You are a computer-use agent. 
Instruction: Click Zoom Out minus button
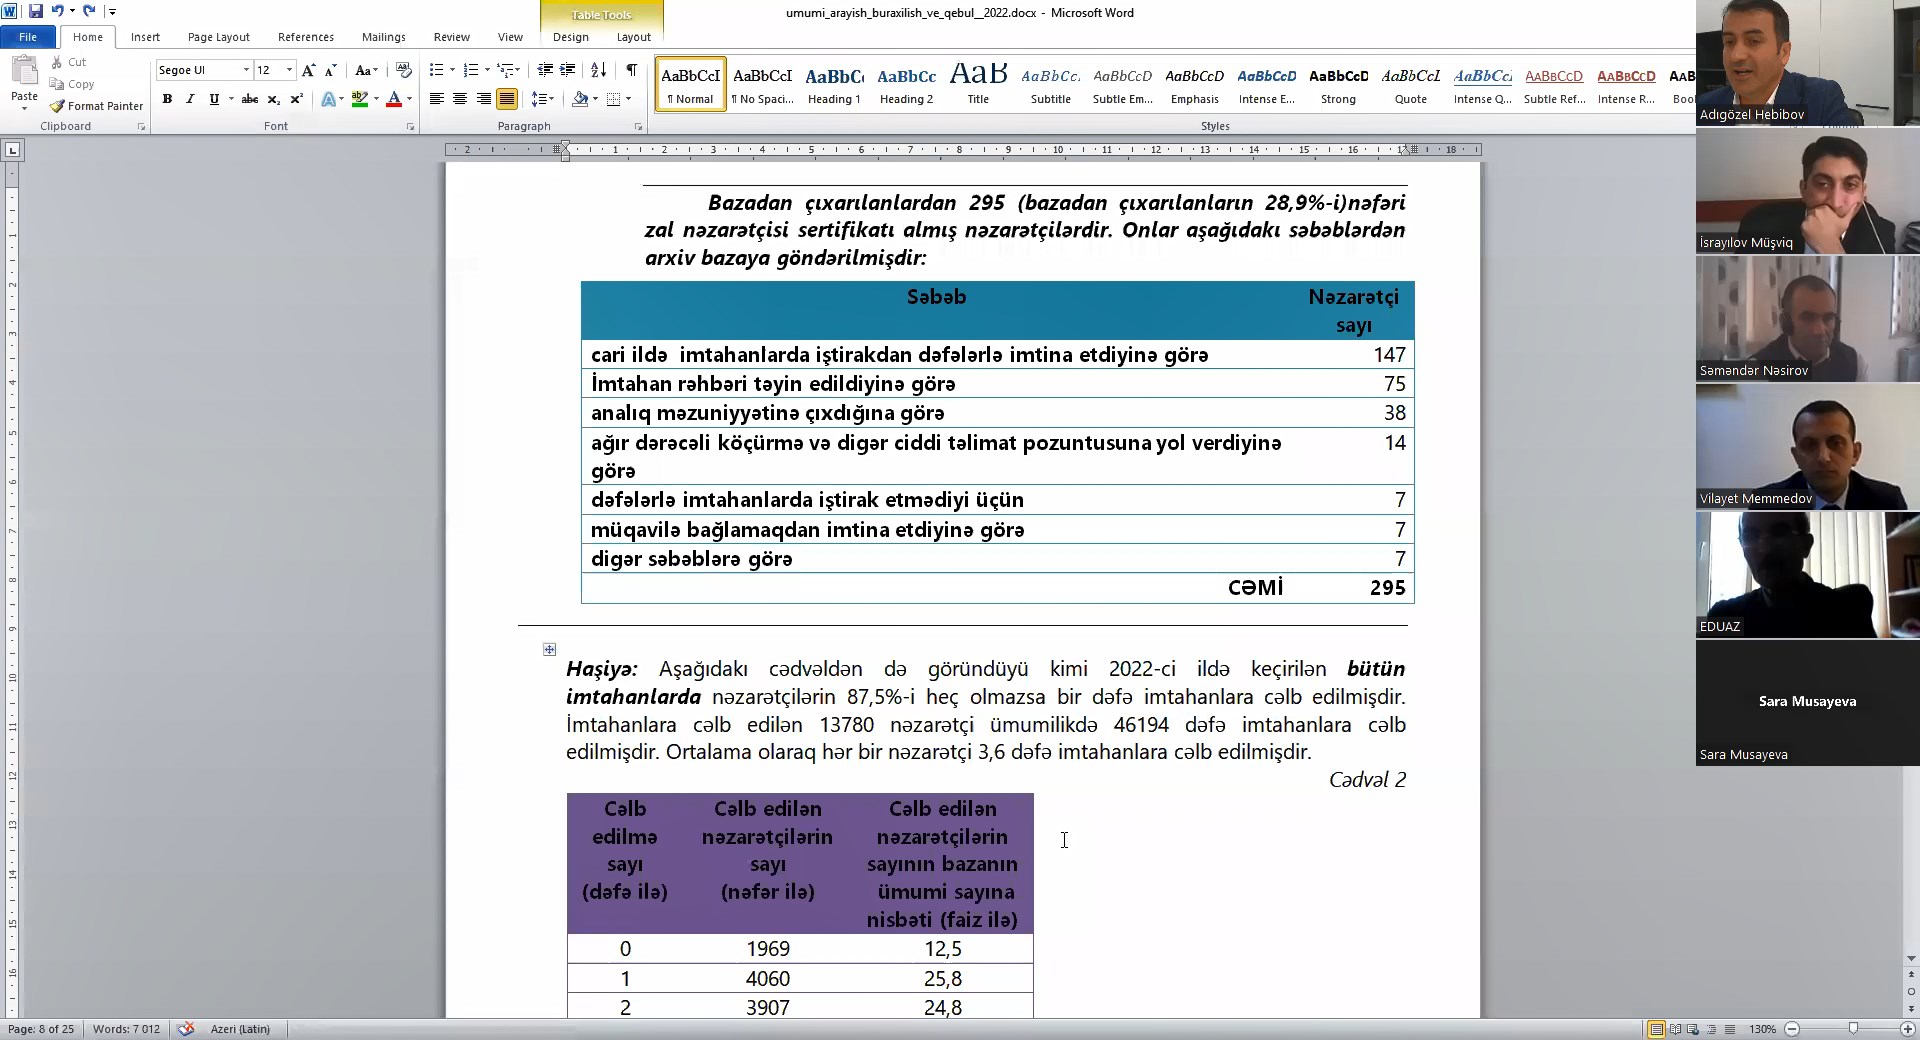(1792, 1029)
